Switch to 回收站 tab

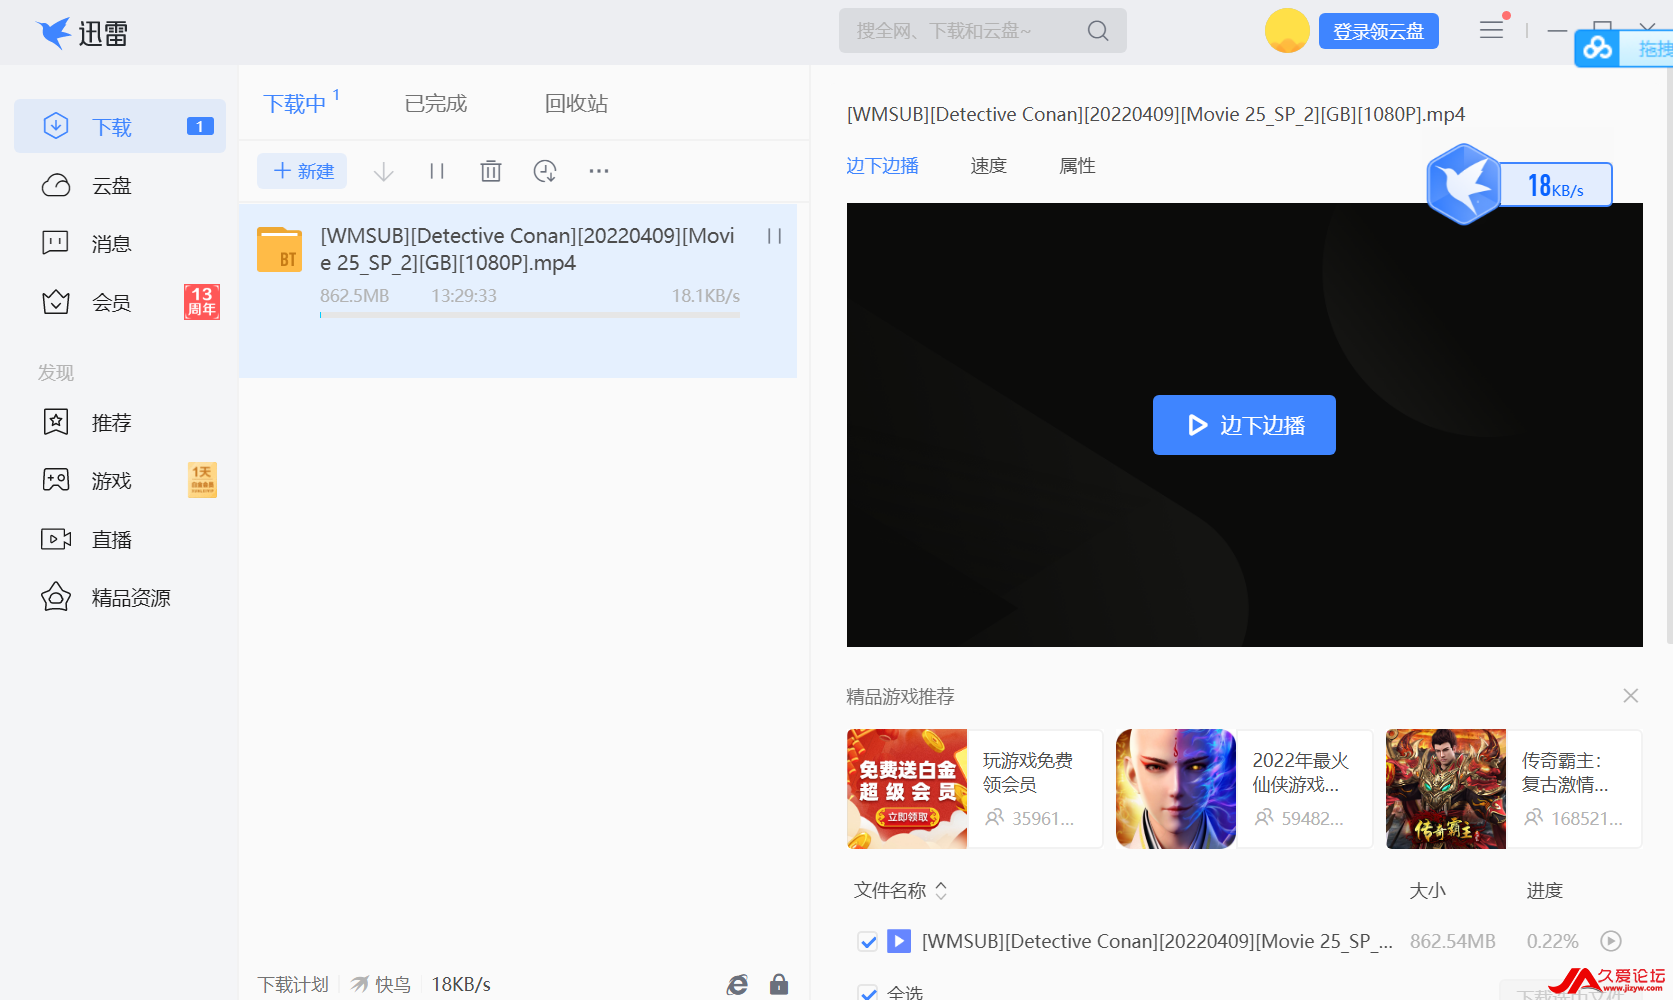tap(576, 104)
